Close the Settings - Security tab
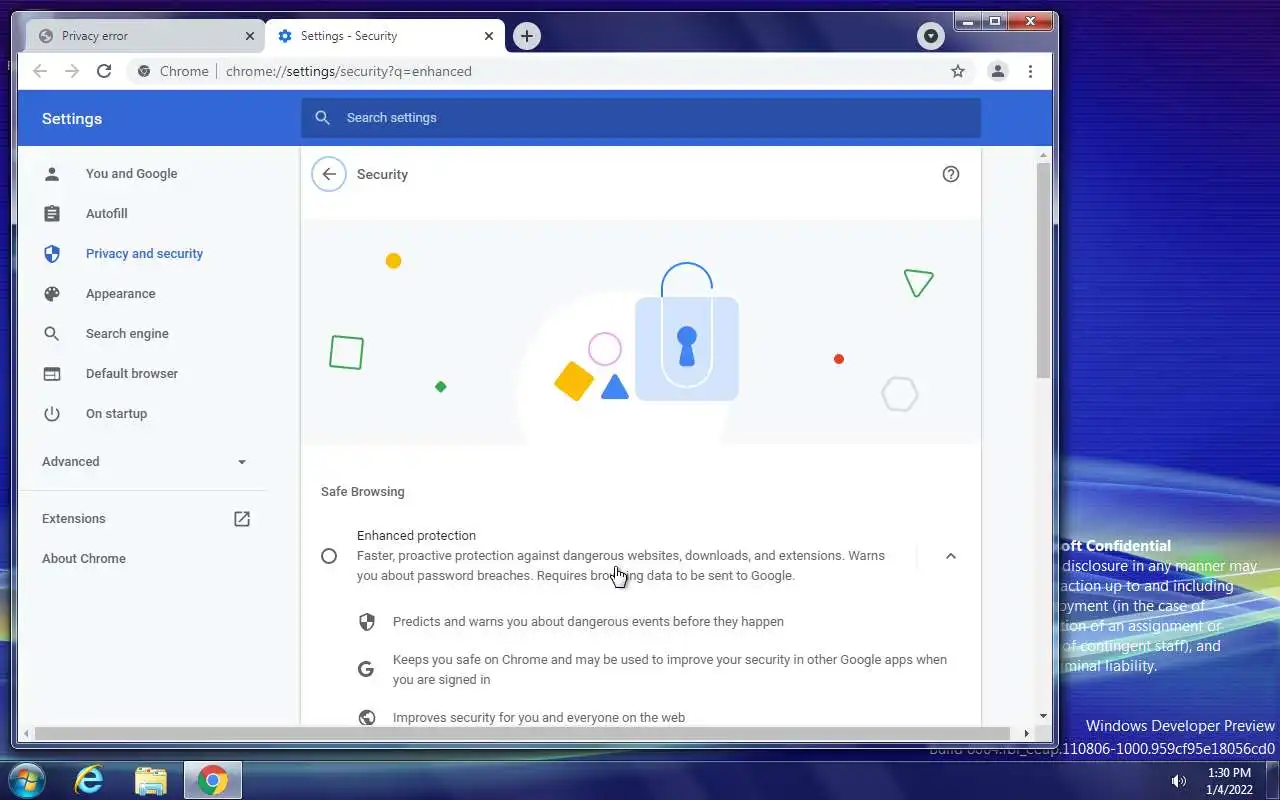Viewport: 1280px width, 800px height. pyautogui.click(x=489, y=36)
